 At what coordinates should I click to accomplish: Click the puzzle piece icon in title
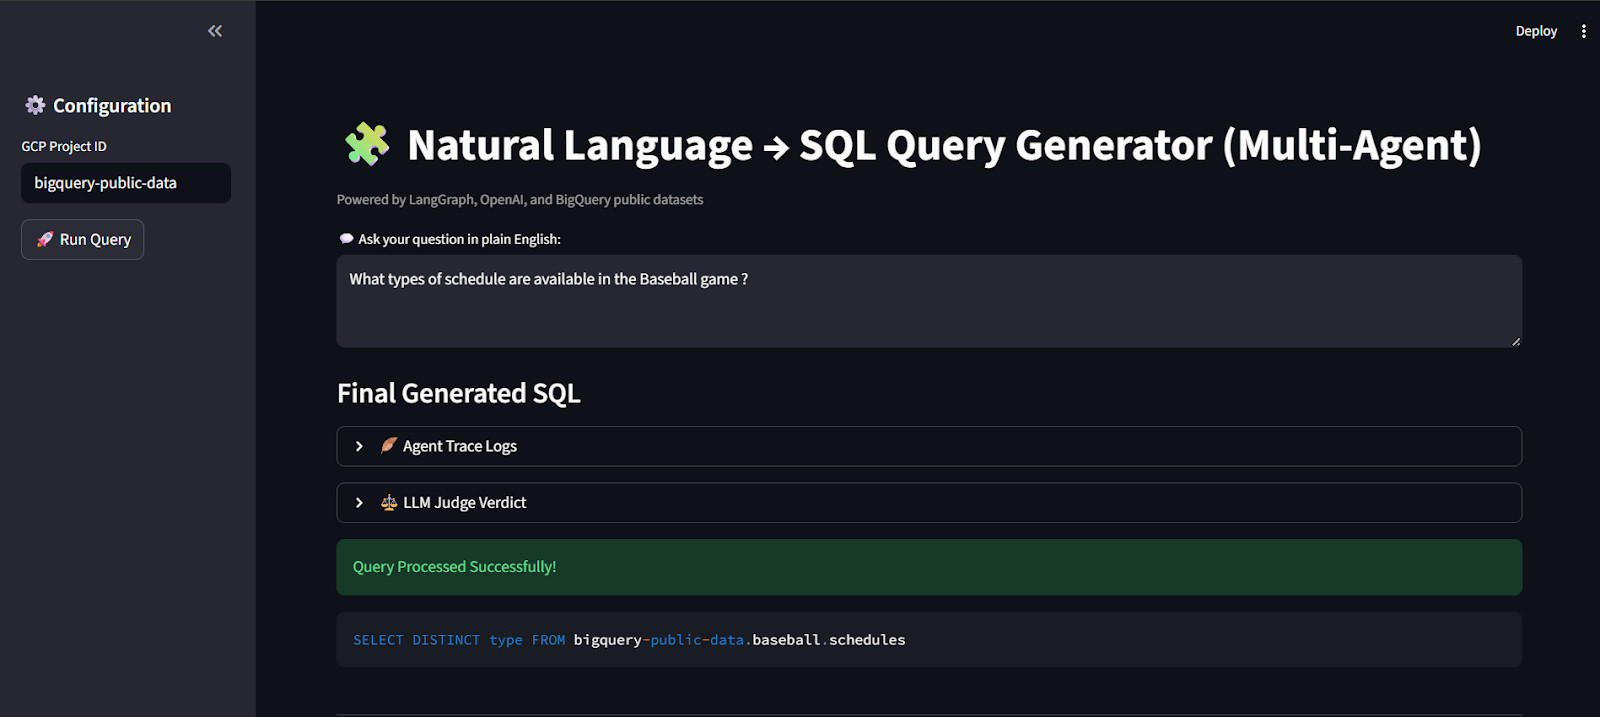367,144
